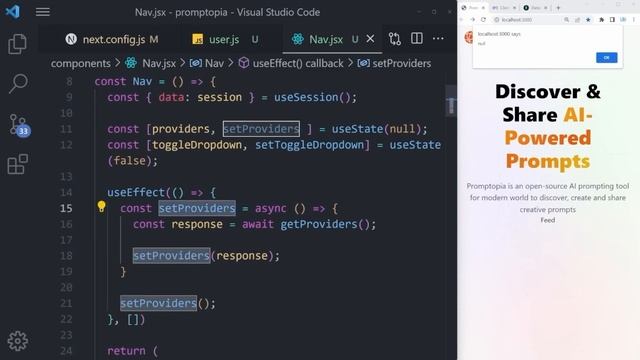
Task: Click setProviders on line 11
Action: point(261,129)
